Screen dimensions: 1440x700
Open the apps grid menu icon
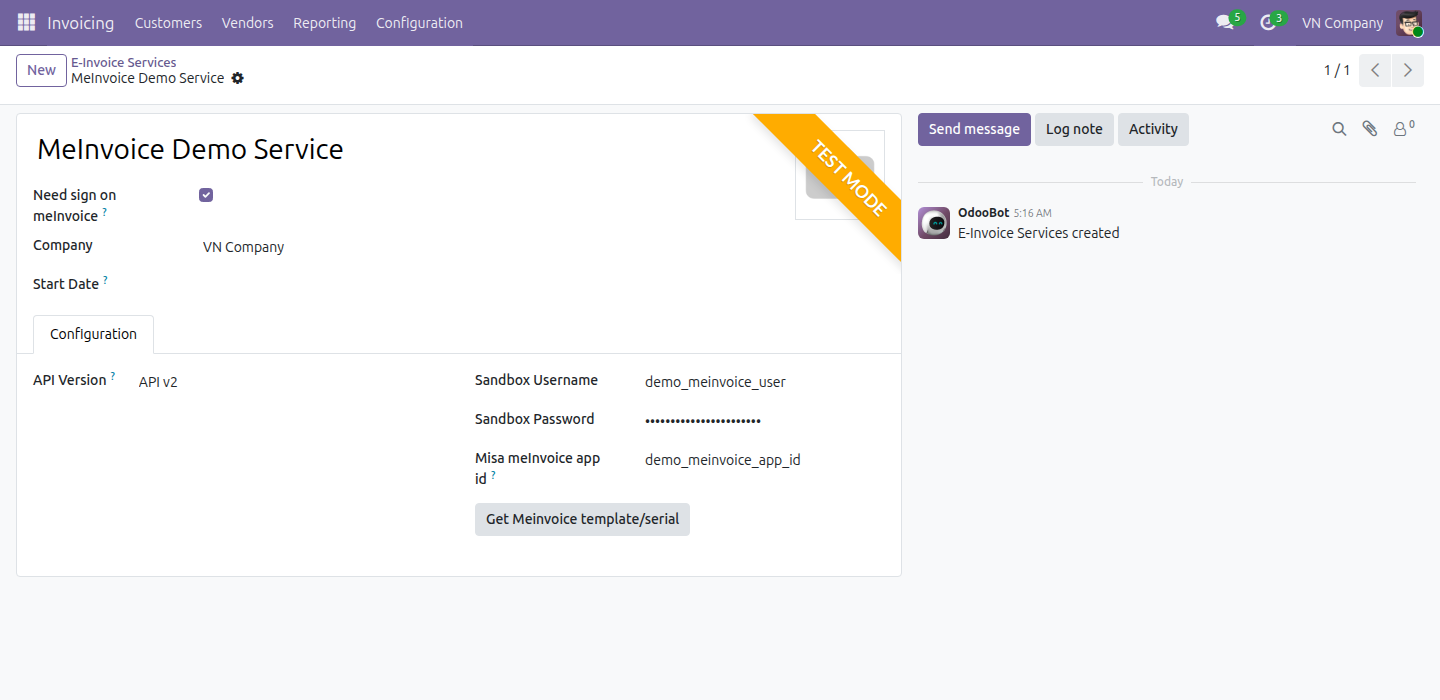pos(26,22)
